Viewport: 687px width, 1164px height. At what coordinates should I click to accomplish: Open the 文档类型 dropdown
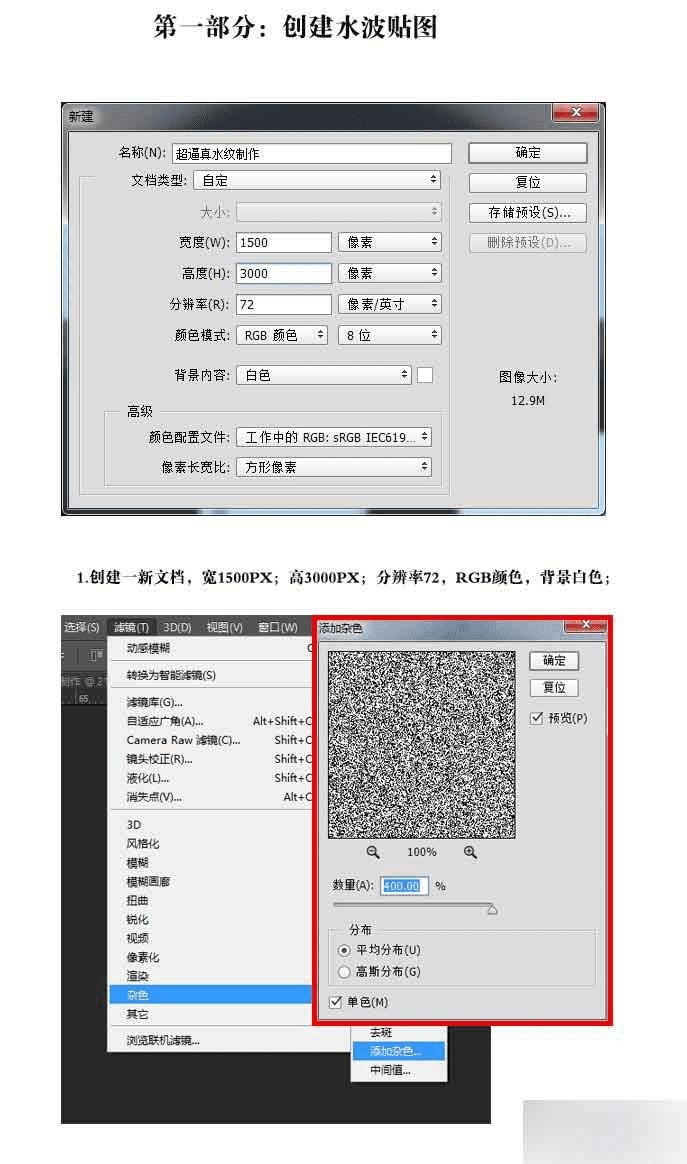[317, 180]
